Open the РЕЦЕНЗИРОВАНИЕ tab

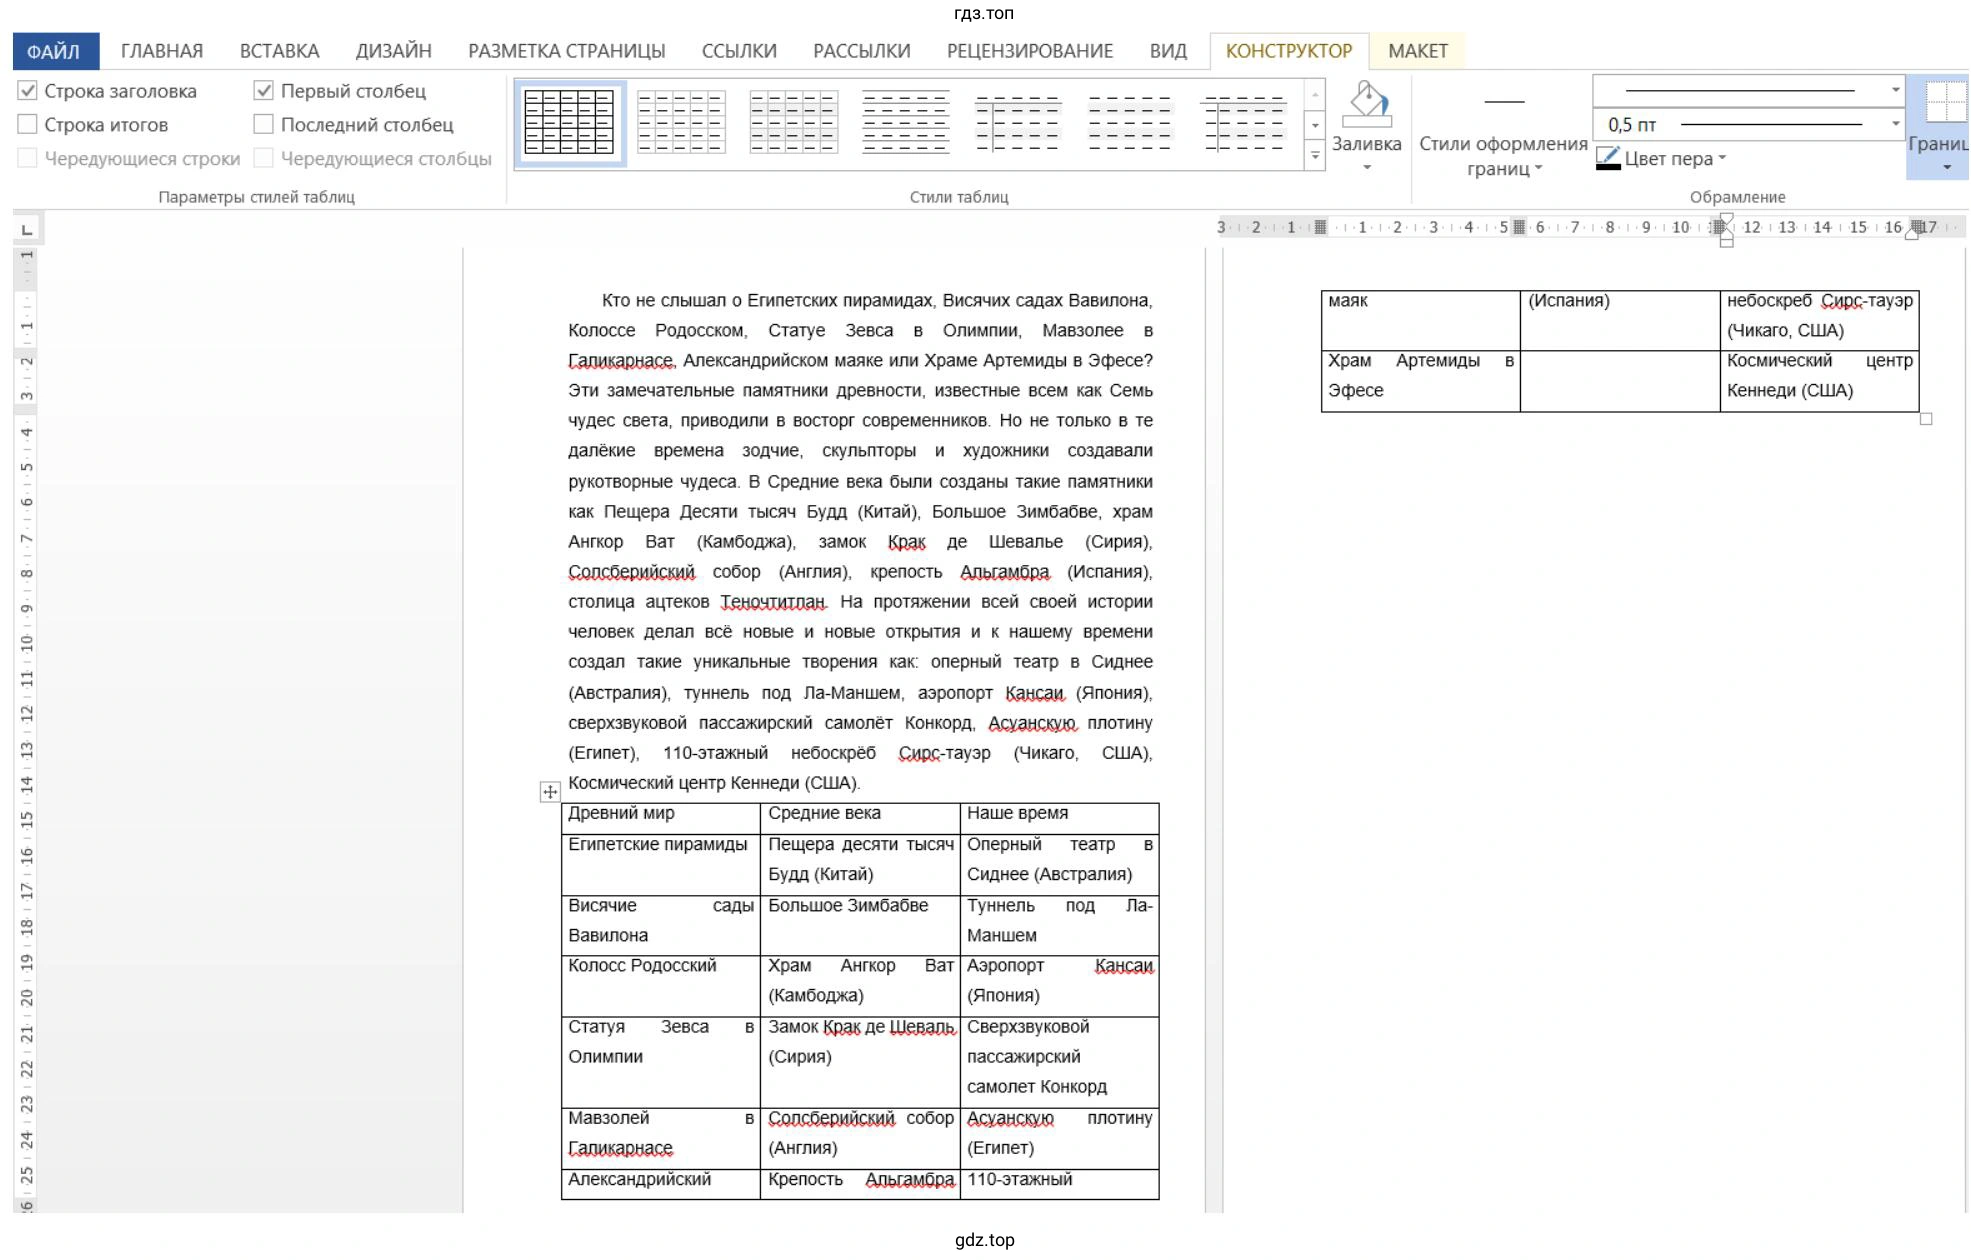pyautogui.click(x=1029, y=51)
